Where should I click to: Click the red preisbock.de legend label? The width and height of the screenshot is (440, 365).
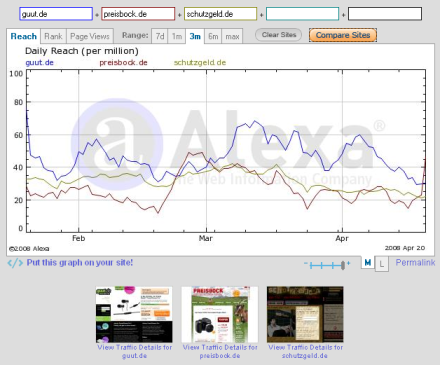(x=123, y=63)
